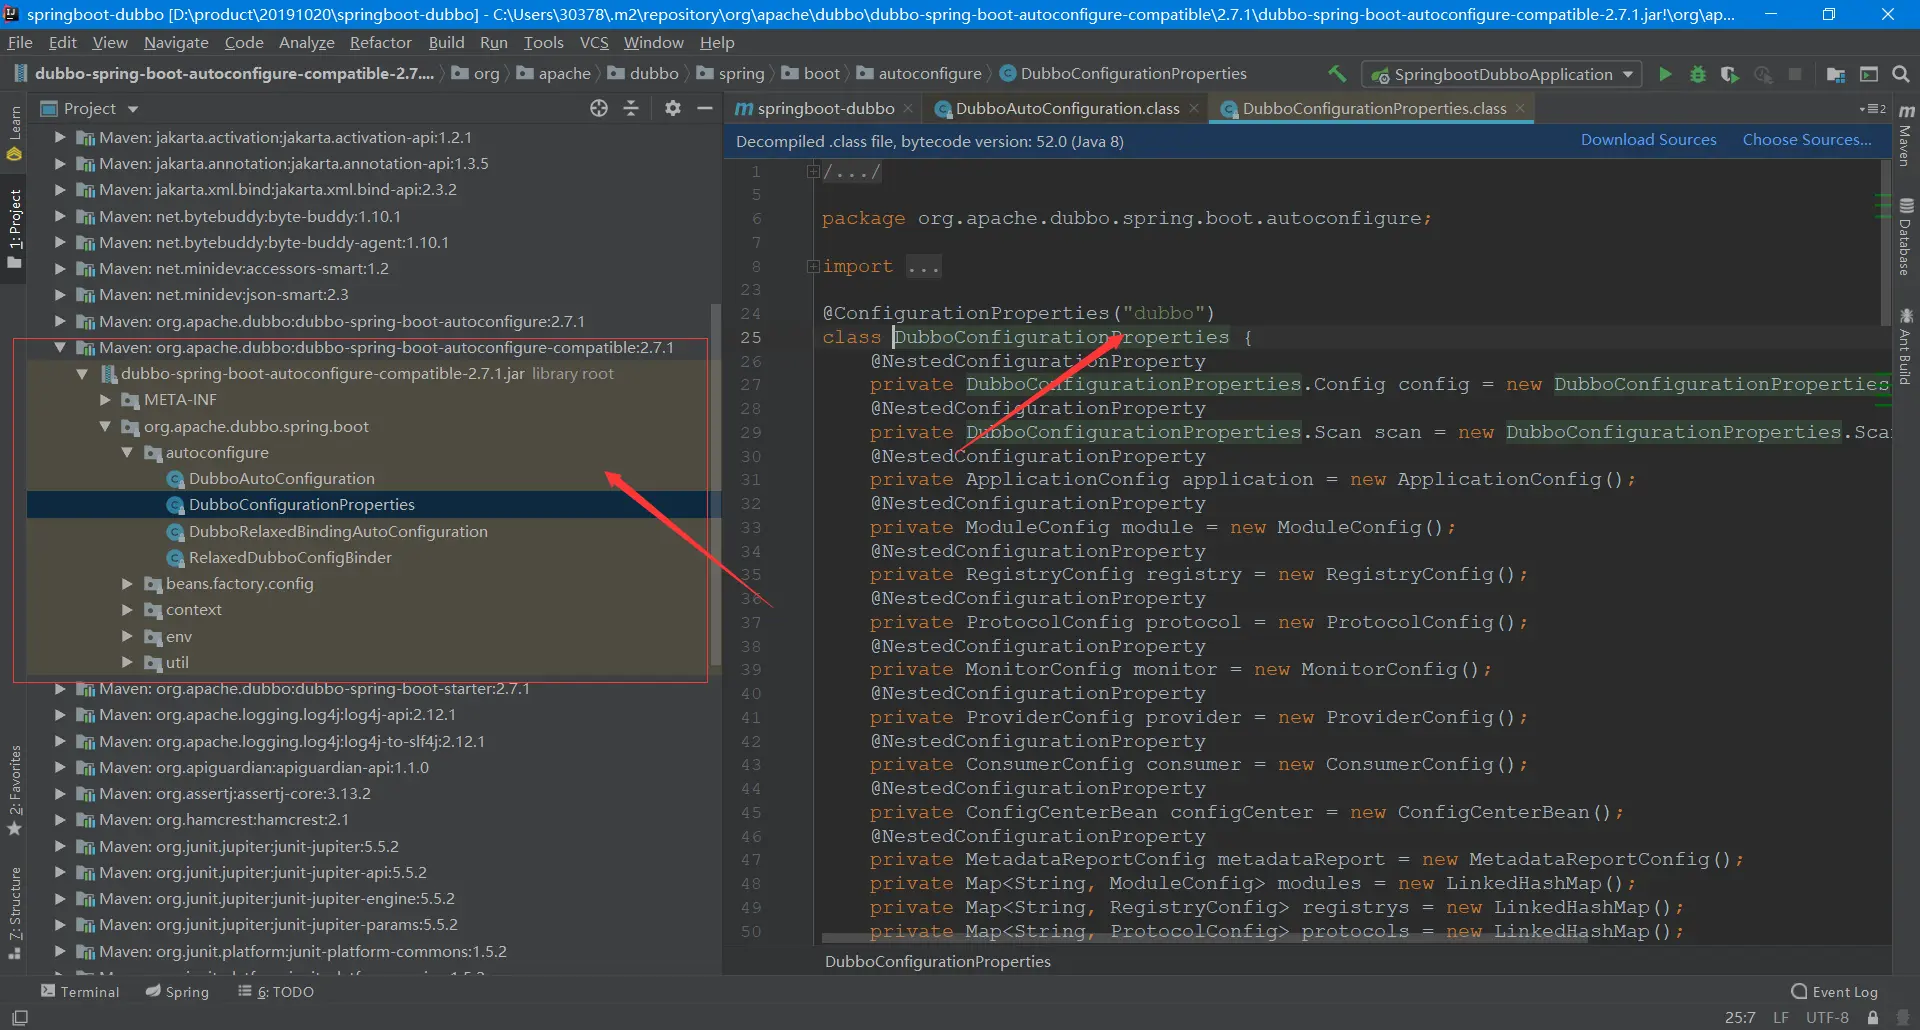
Task: Change file encoding UTF-8 in status bar
Action: (1827, 1017)
